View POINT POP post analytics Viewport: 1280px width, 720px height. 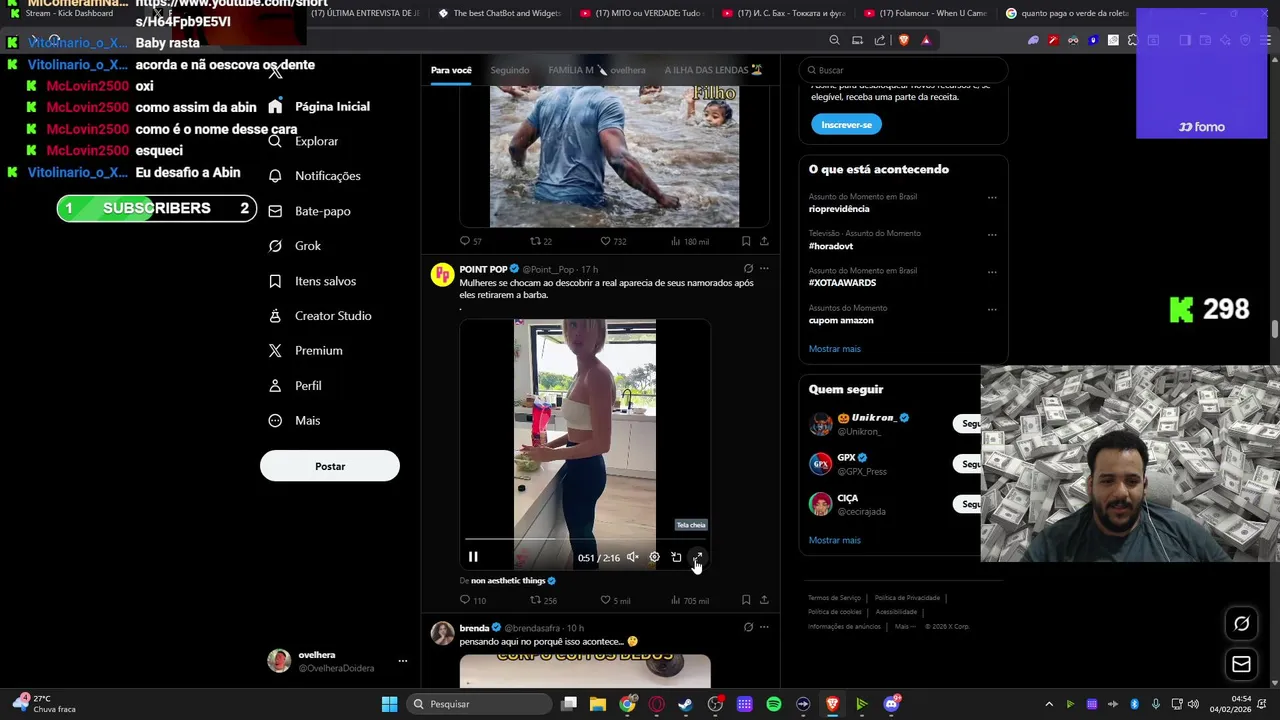tap(689, 600)
